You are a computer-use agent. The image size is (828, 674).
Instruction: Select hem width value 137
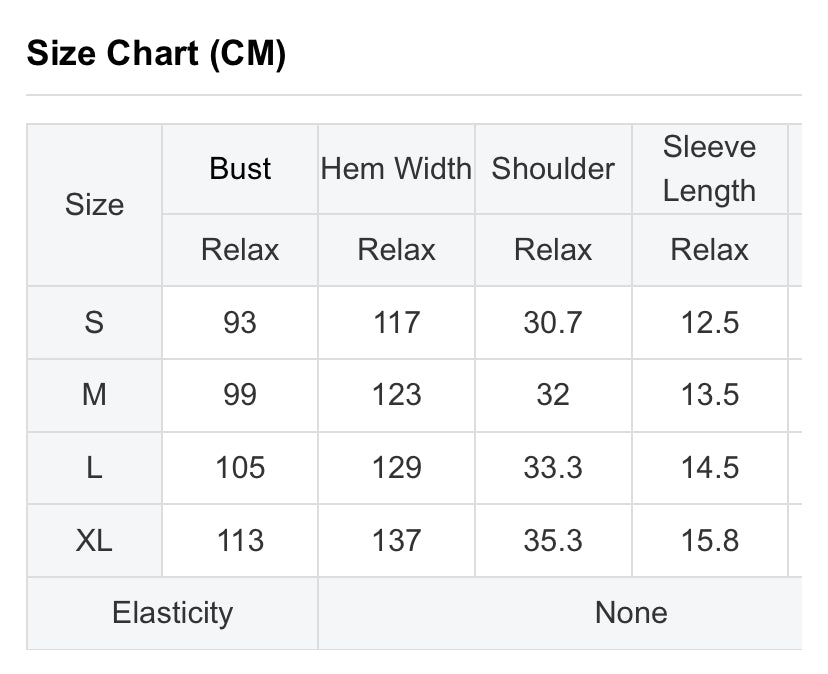click(x=397, y=541)
